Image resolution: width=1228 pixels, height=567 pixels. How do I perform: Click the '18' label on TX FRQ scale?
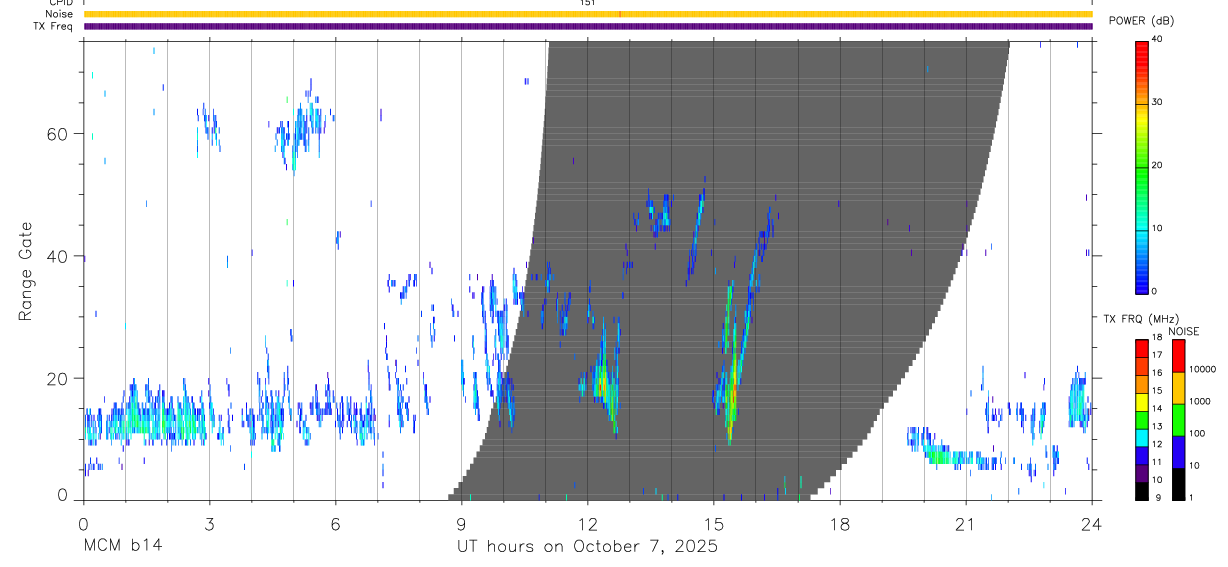pyautogui.click(x=1157, y=337)
